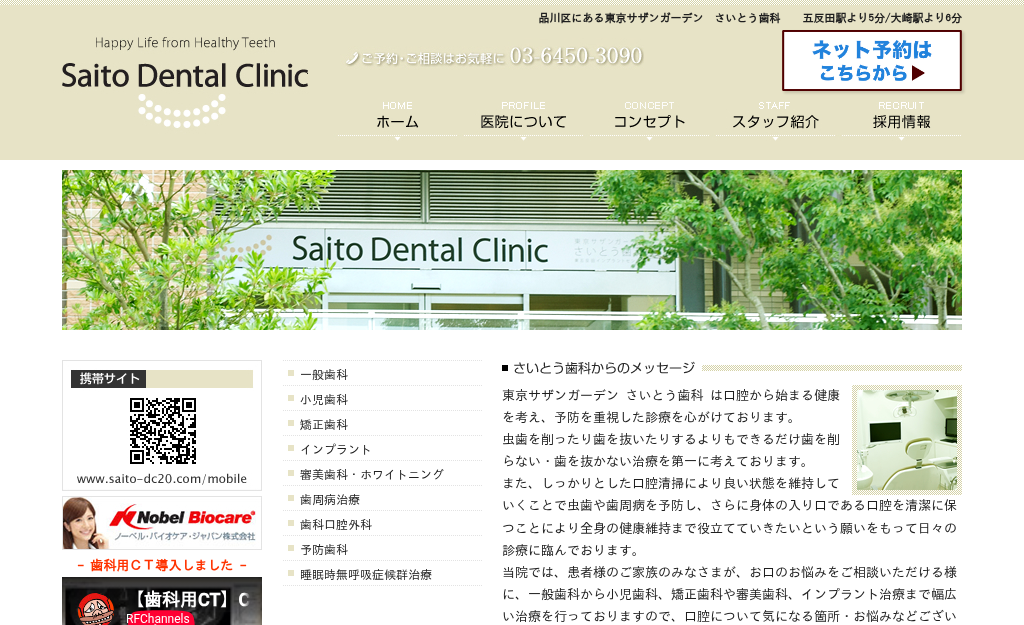
Task: Go to the ホーム navigation item
Action: click(x=397, y=118)
